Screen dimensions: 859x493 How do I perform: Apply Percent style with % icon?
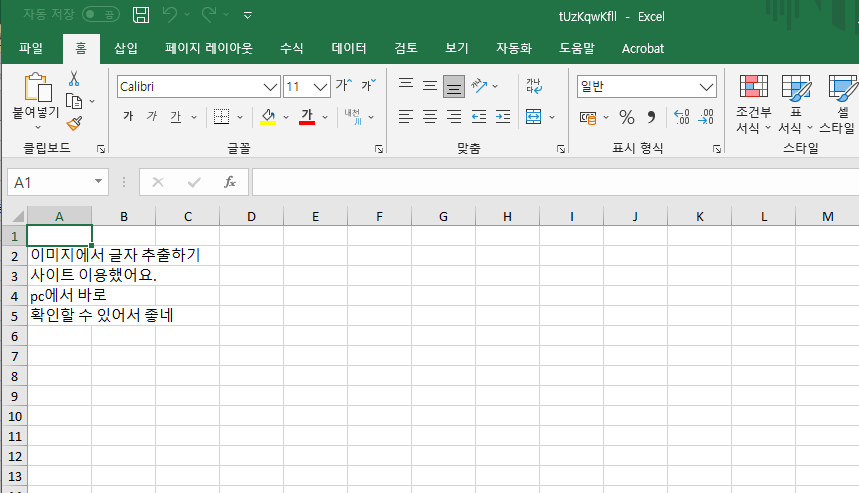click(x=627, y=117)
